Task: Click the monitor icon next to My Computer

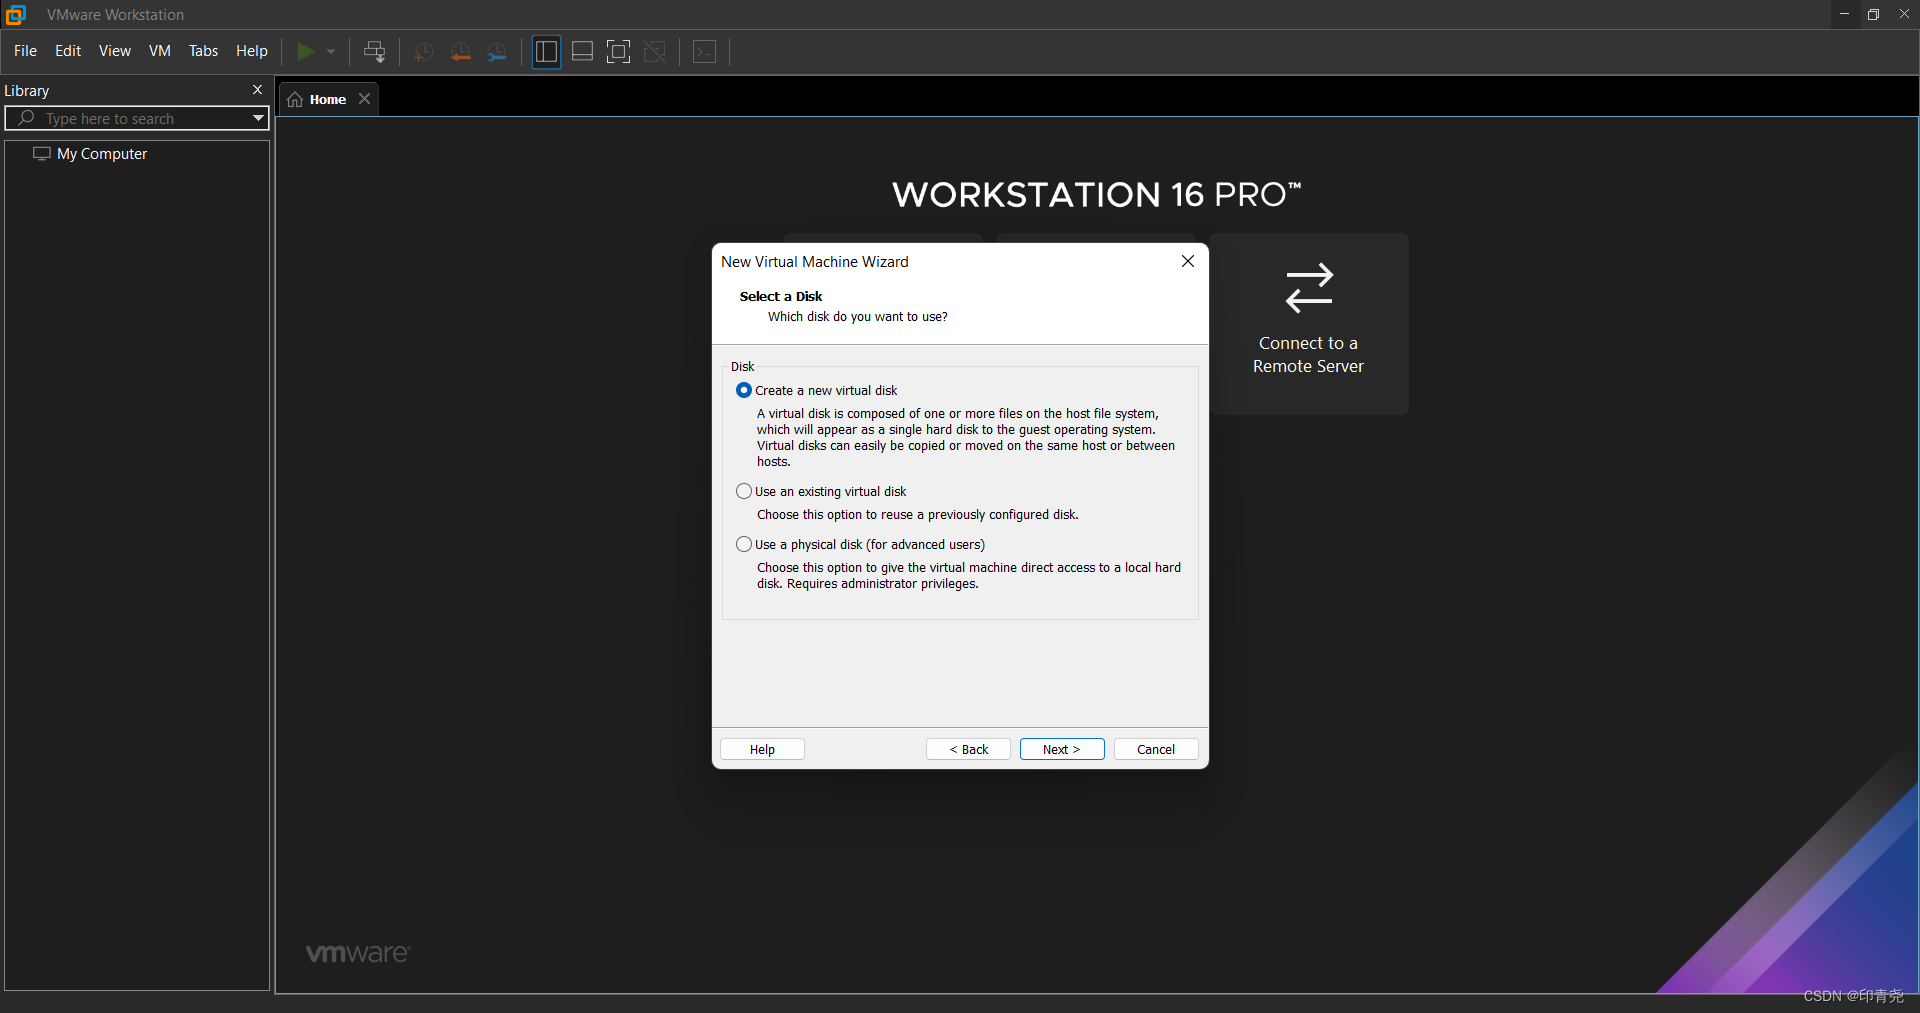Action: tap(42, 154)
